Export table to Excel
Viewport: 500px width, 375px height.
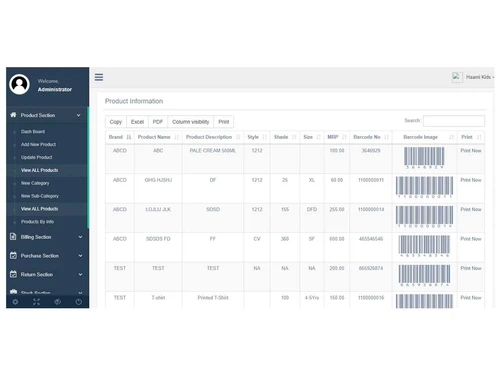137,122
